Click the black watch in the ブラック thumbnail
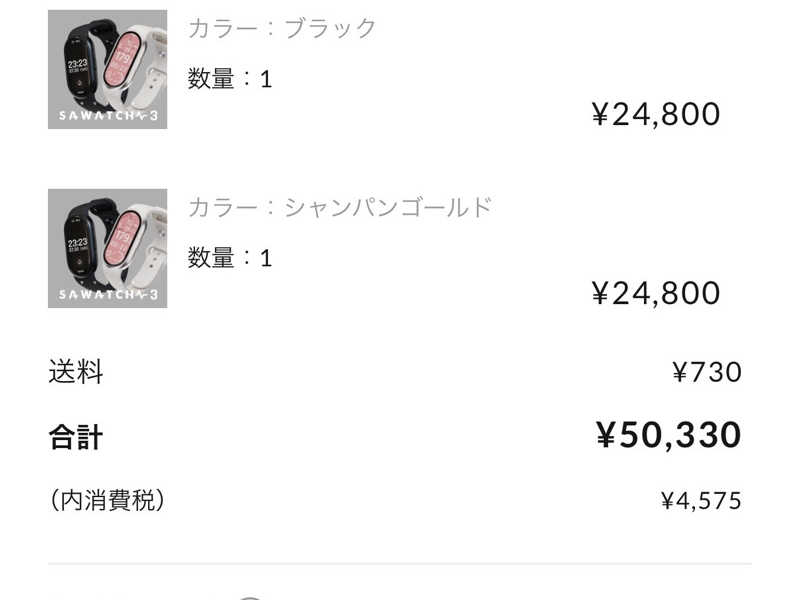 click(x=78, y=65)
